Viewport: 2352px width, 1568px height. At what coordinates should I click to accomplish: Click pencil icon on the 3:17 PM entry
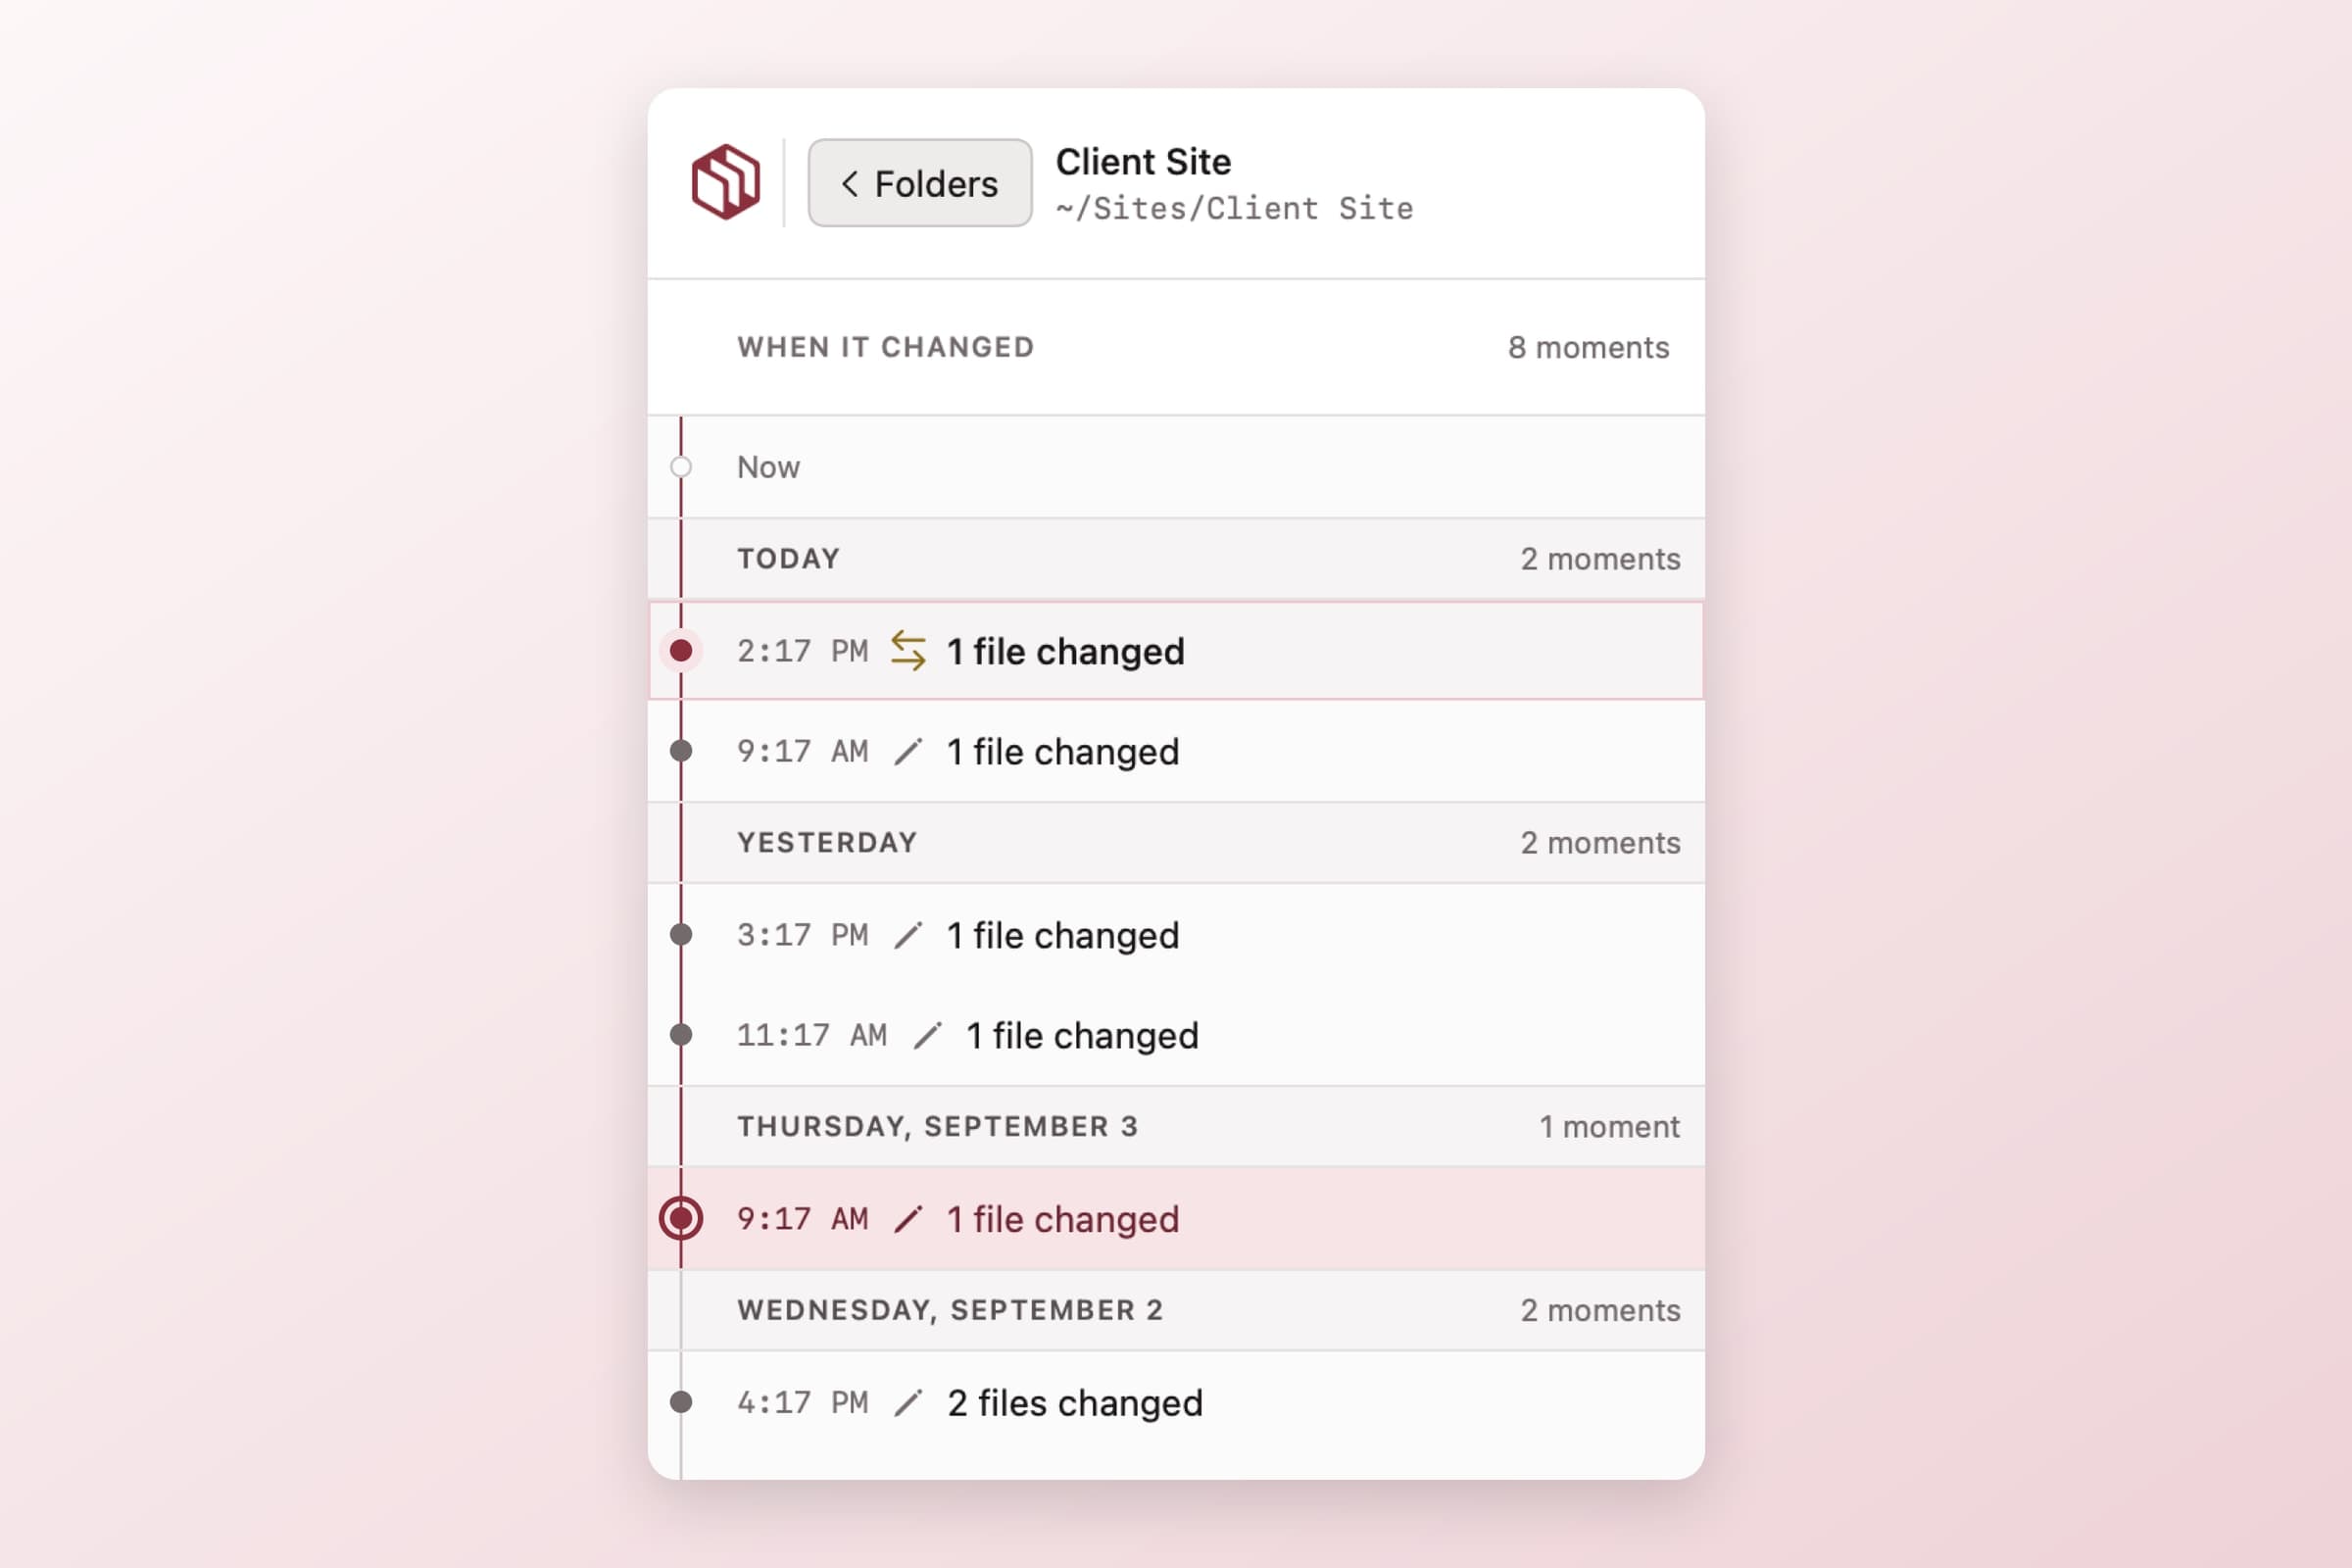tap(908, 935)
